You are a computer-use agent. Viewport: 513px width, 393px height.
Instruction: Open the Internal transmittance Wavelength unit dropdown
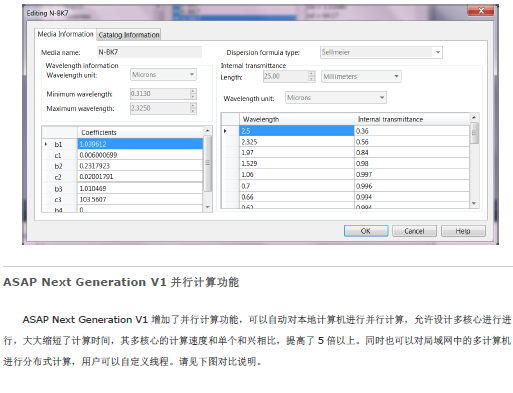tap(336, 98)
